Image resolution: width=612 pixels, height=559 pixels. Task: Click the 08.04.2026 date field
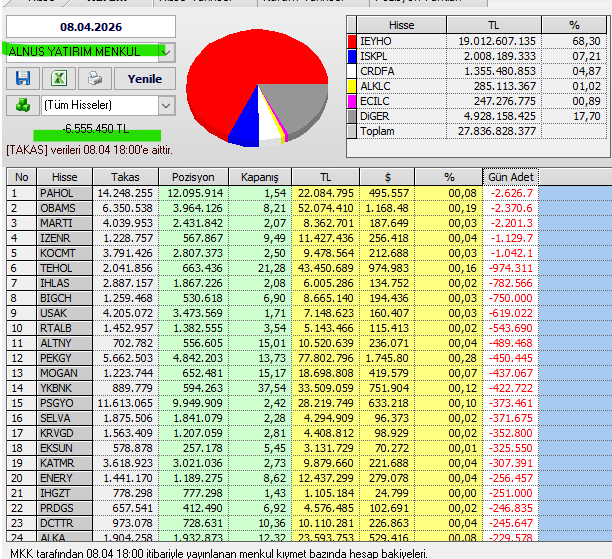[x=91, y=27]
